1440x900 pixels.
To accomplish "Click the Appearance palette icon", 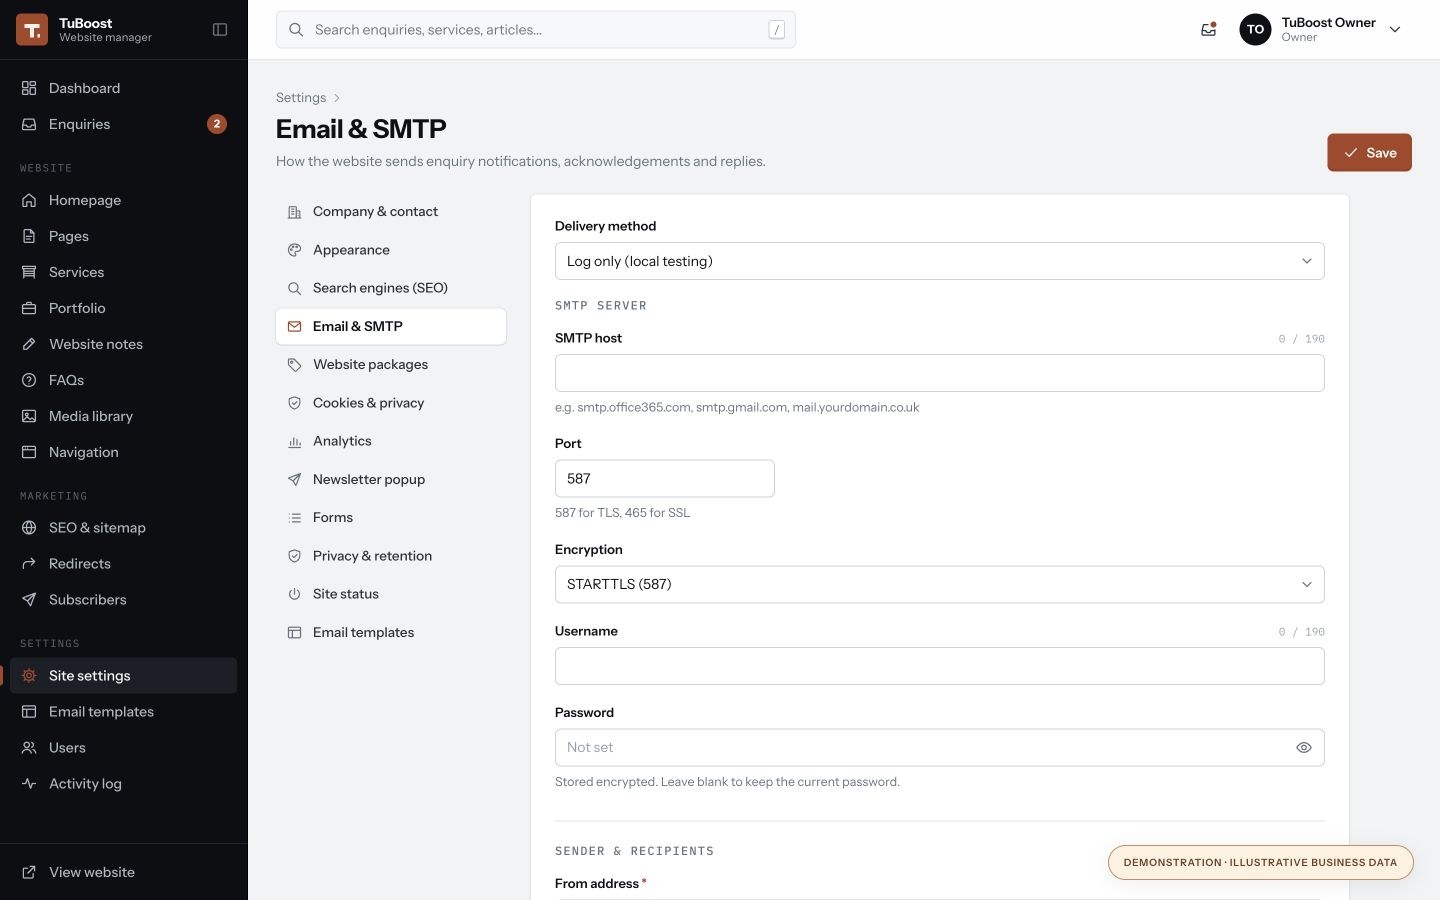I will pyautogui.click(x=294, y=250).
